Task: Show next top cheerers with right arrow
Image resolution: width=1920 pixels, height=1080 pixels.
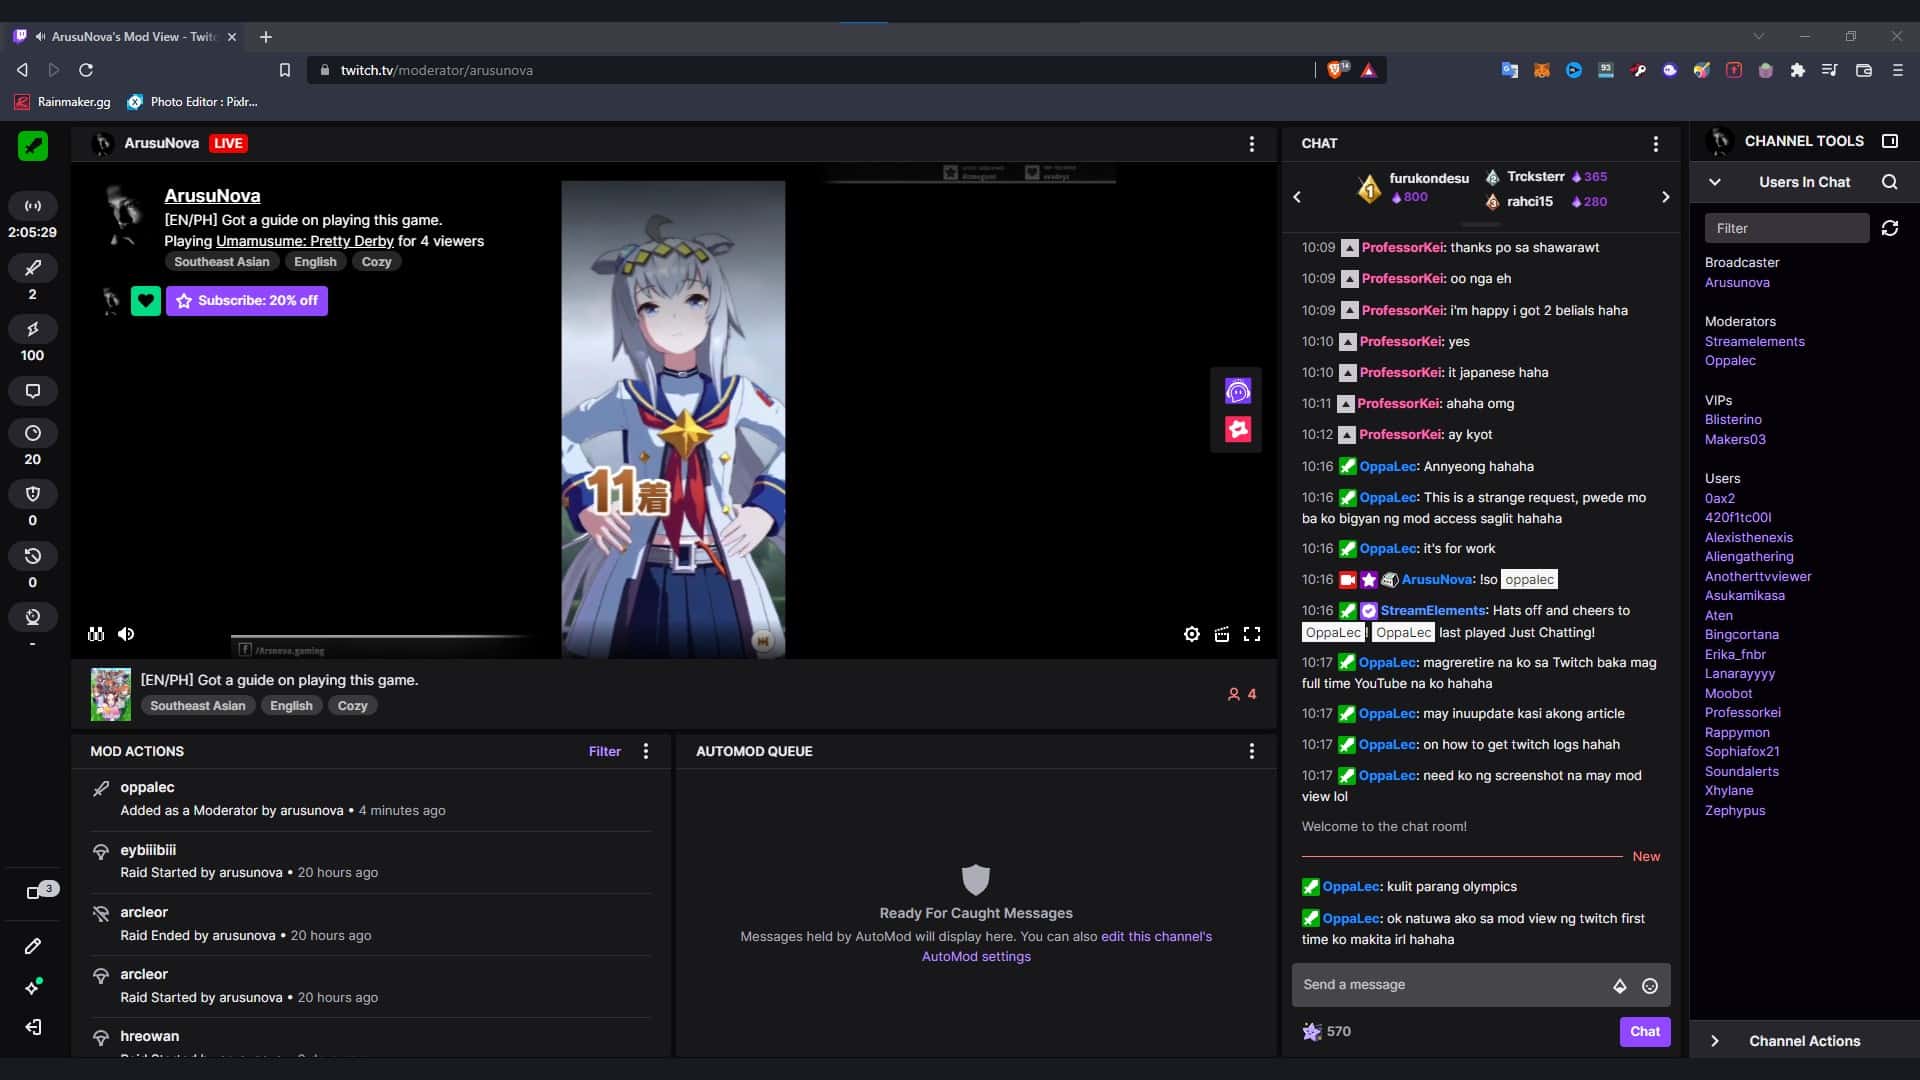Action: [x=1666, y=197]
